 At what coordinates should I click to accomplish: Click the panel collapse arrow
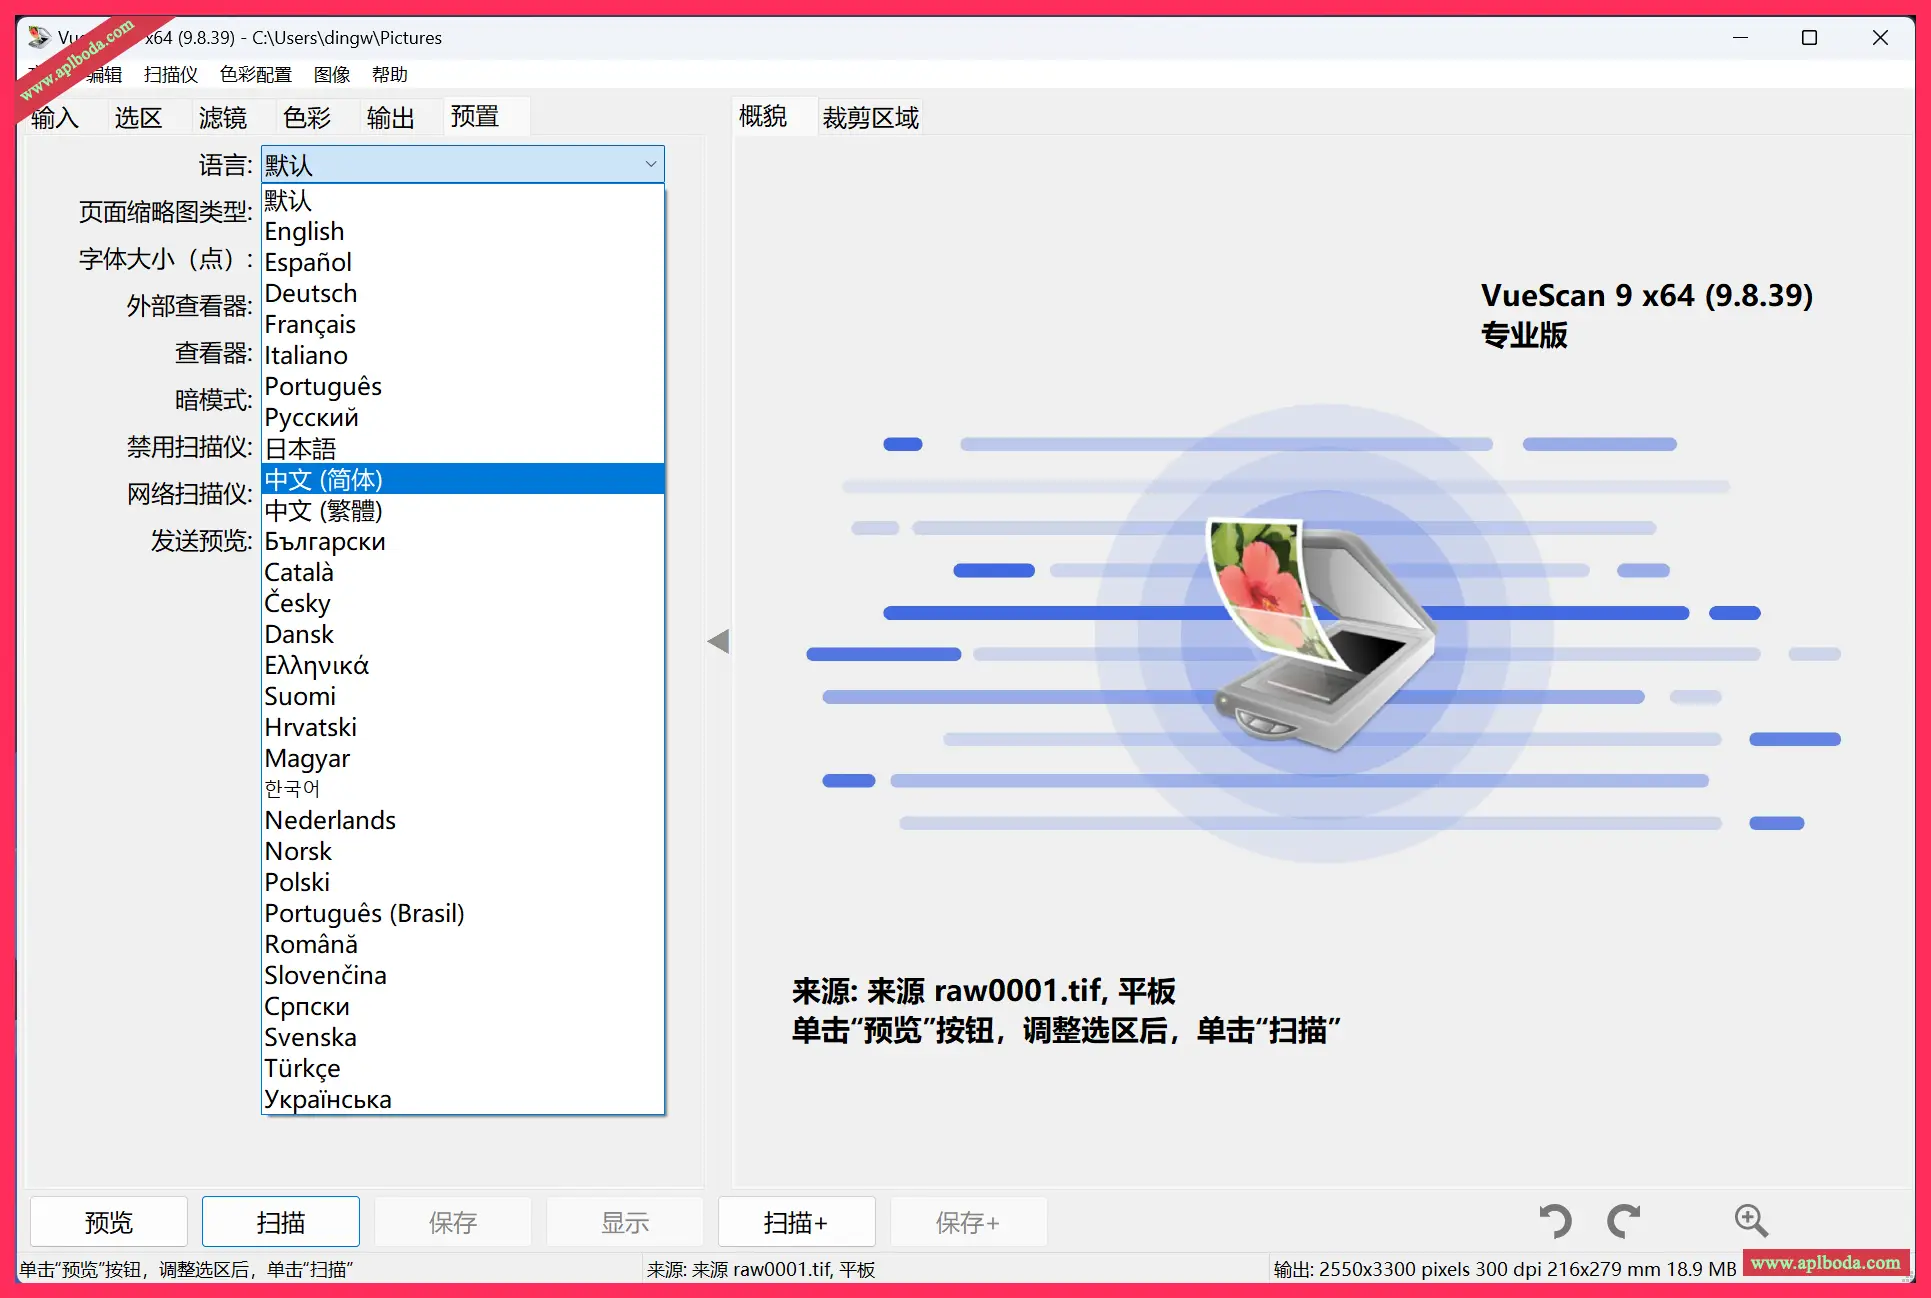coord(718,642)
